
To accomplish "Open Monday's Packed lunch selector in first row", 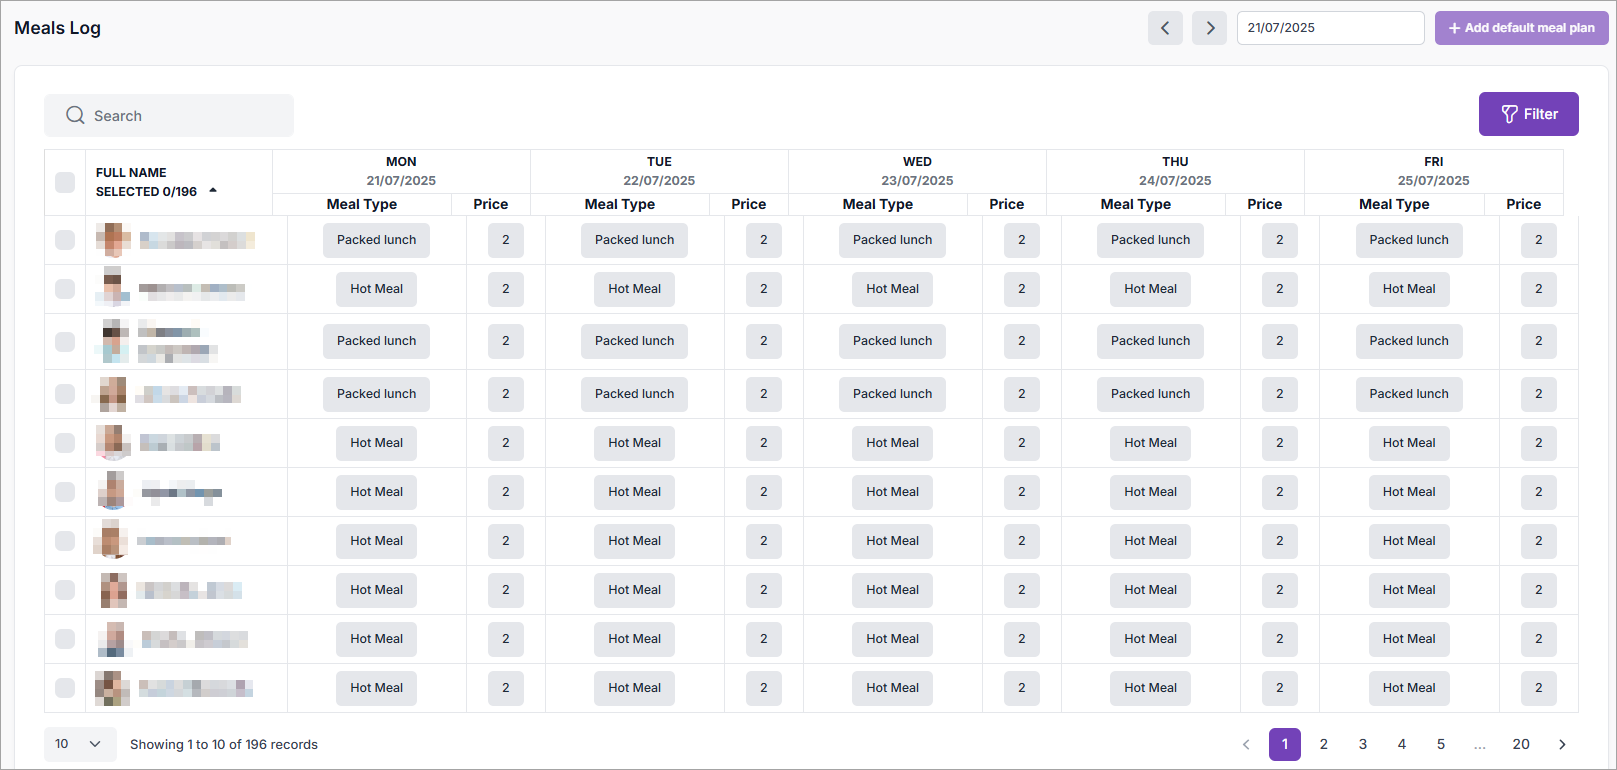I will tap(376, 240).
